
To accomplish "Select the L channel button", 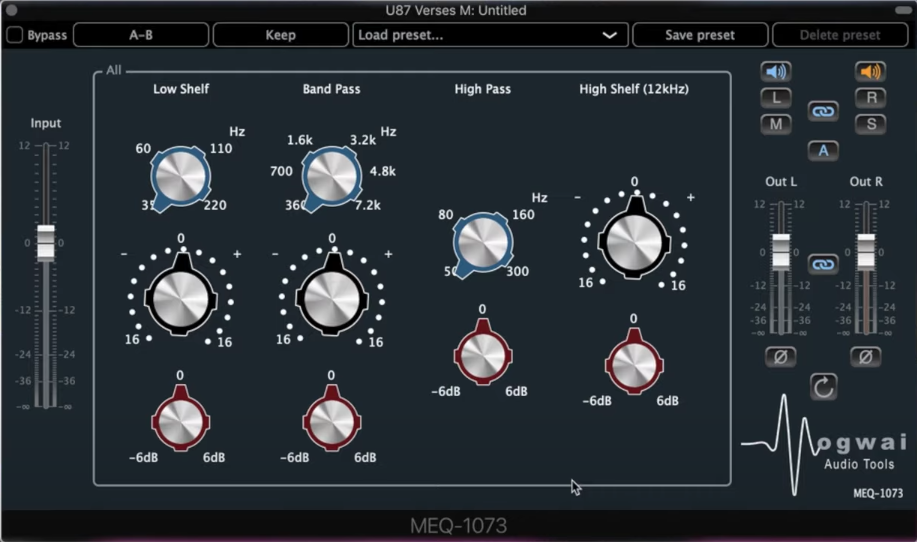I will point(776,98).
